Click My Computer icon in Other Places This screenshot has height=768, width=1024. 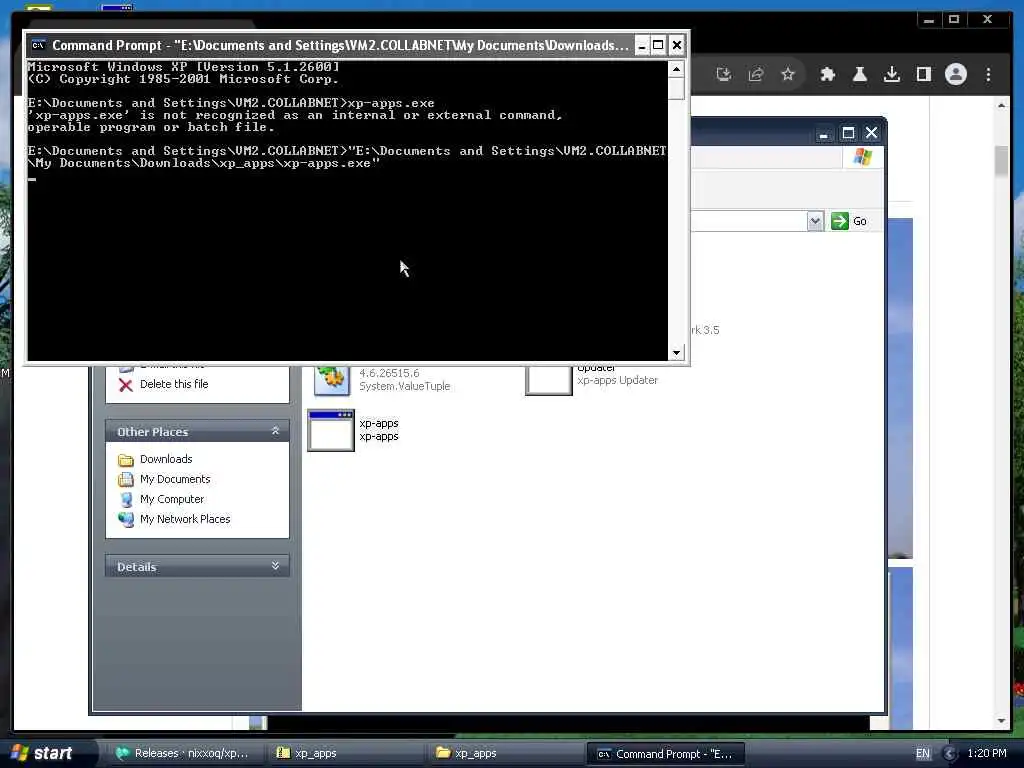[x=126, y=500]
